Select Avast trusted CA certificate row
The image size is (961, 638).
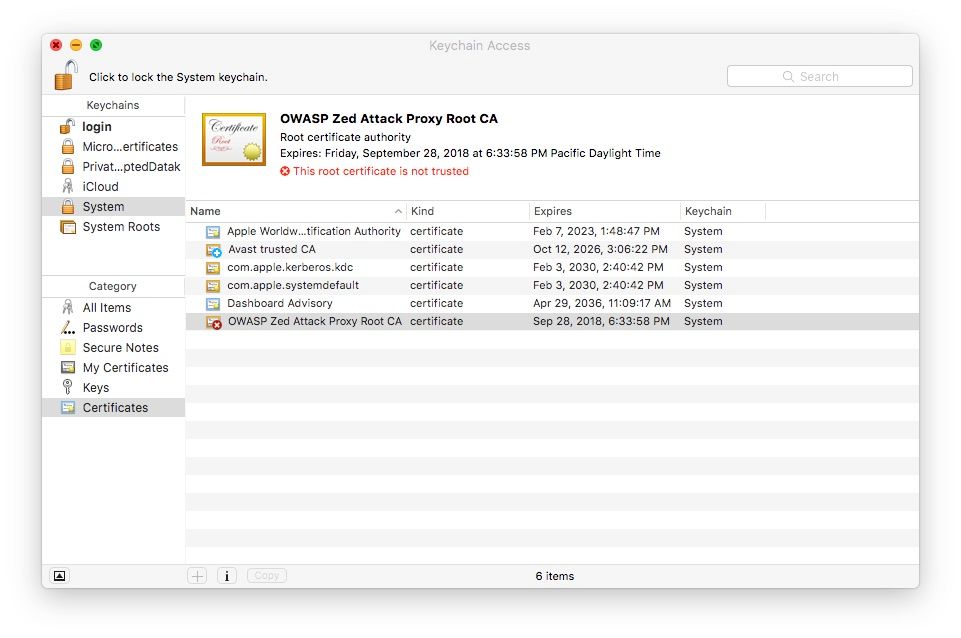(552, 249)
